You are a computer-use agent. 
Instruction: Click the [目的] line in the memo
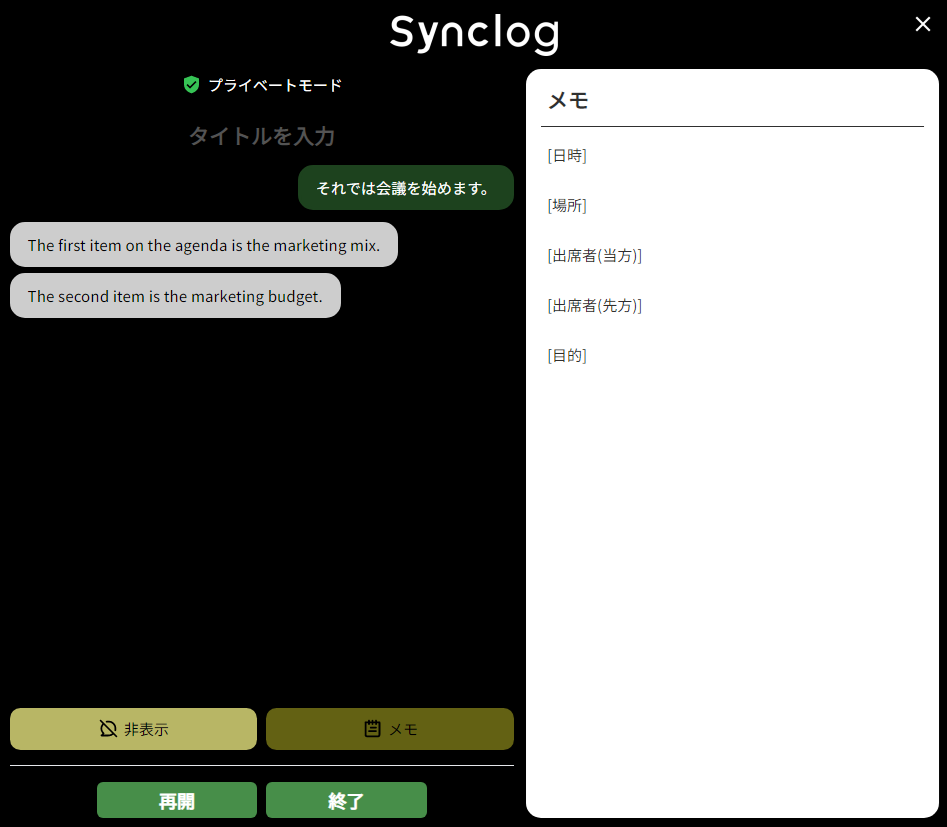[567, 355]
